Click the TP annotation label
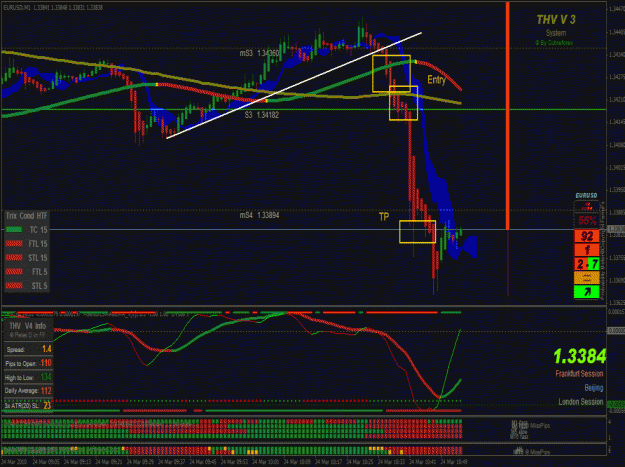 point(384,217)
